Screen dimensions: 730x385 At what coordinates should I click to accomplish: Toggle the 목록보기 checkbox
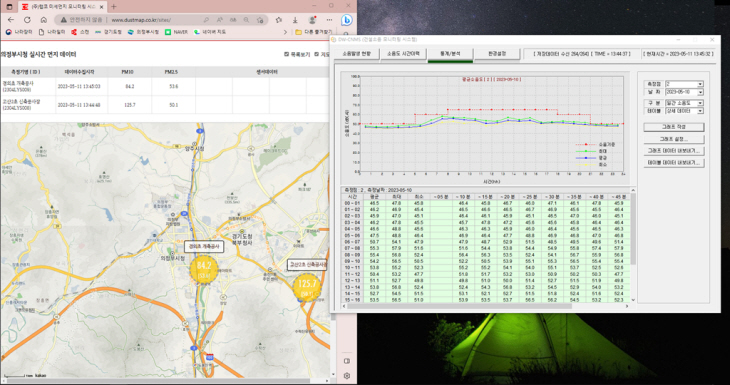click(x=286, y=54)
